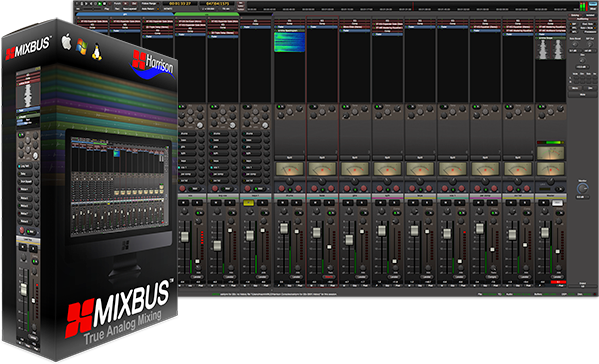Open the blue spectrogram plugin display

click(290, 42)
